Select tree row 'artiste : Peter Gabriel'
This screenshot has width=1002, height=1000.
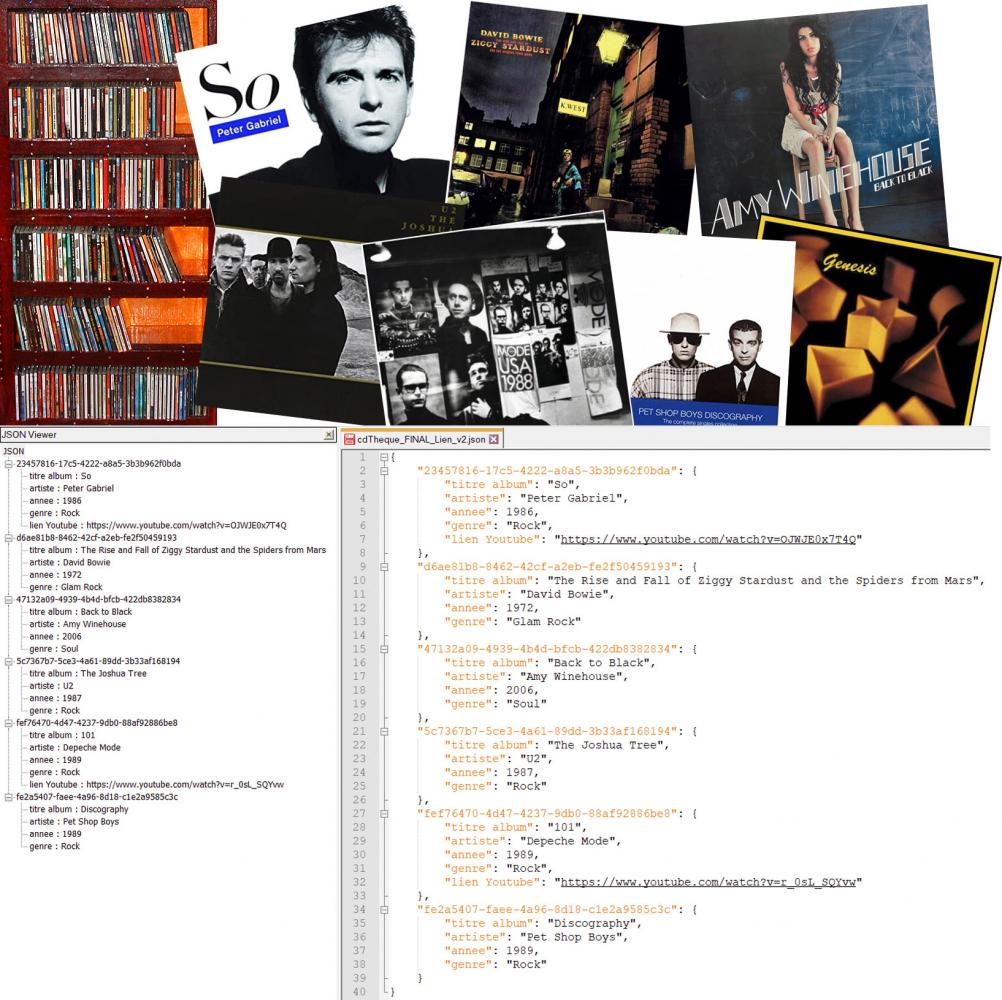[72, 488]
